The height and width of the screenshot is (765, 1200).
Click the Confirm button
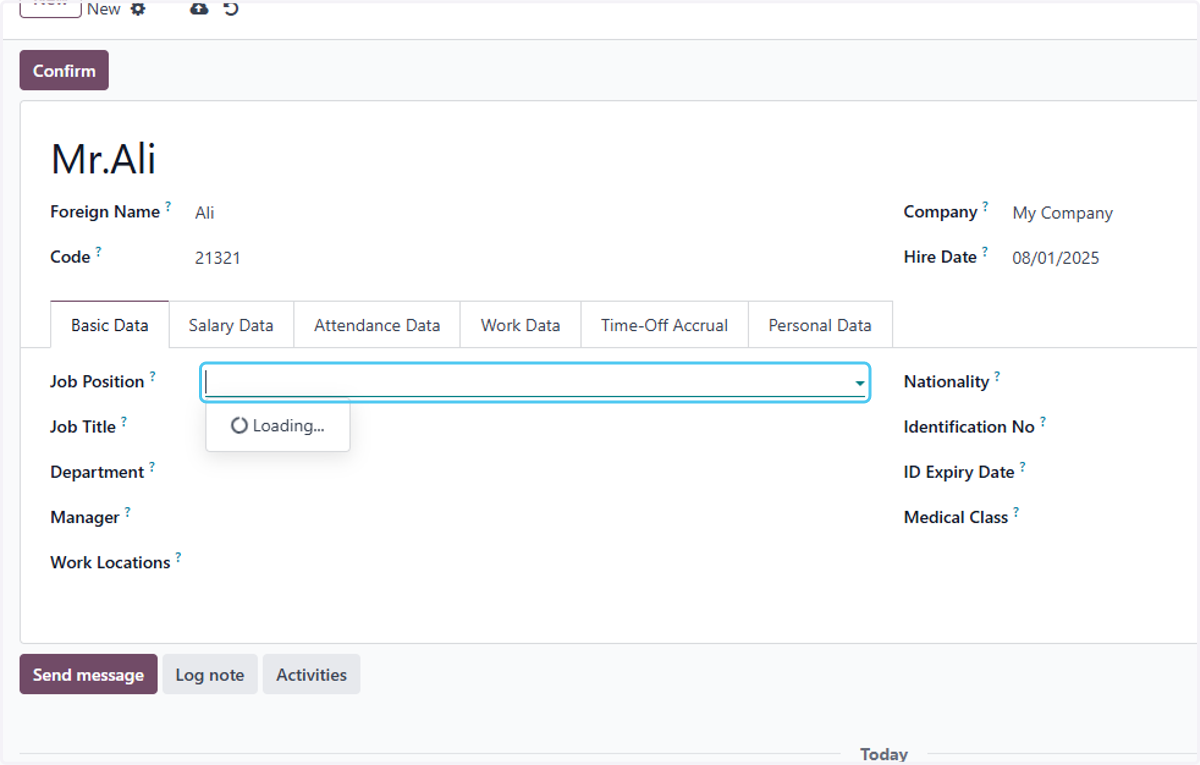pos(64,71)
